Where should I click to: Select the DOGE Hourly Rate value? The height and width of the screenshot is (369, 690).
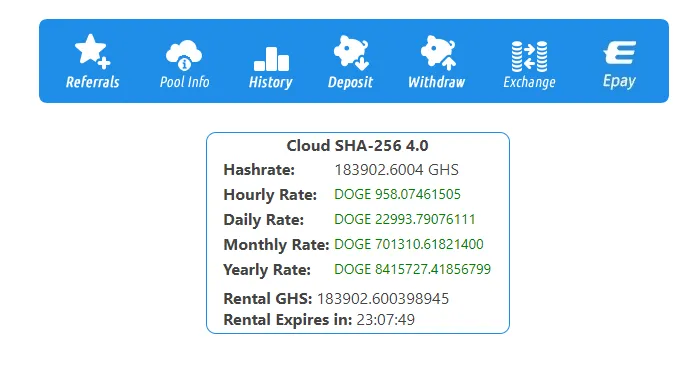[397, 194]
